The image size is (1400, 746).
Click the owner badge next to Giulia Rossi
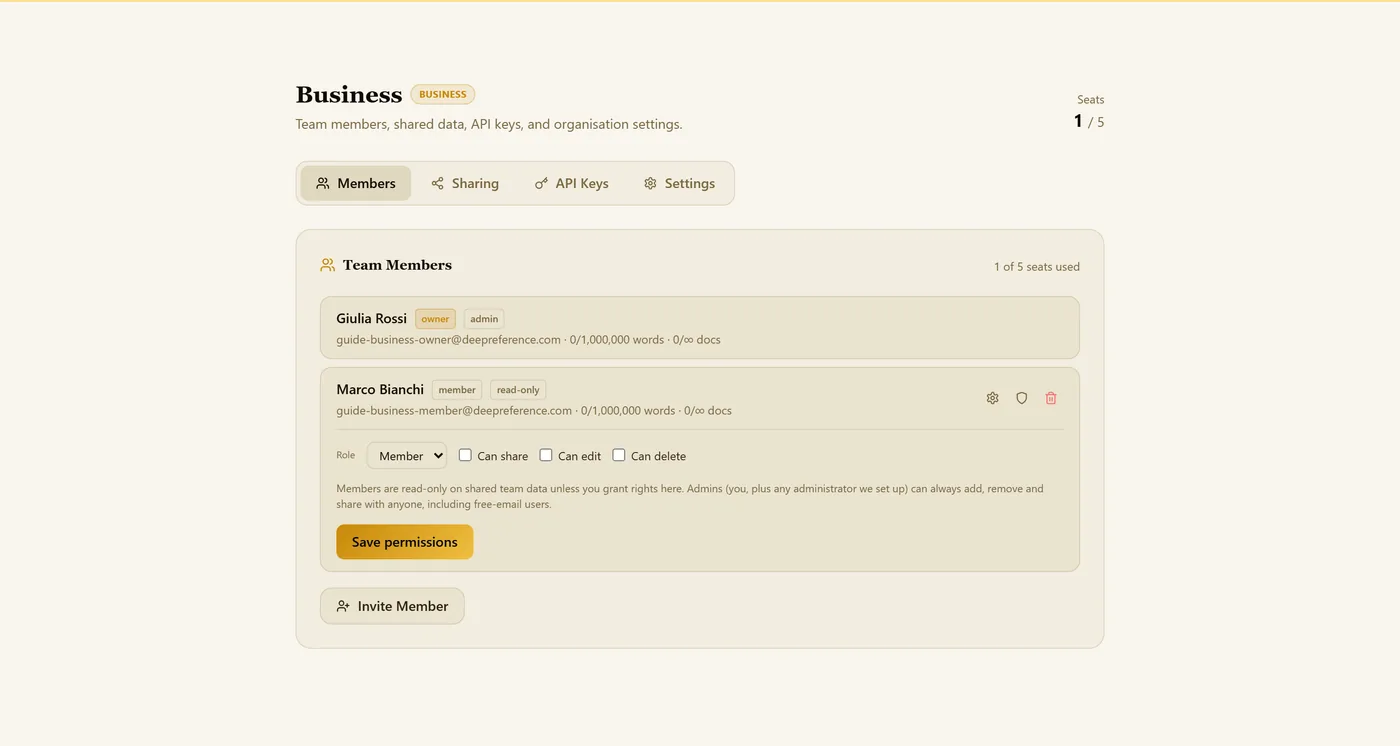435,319
